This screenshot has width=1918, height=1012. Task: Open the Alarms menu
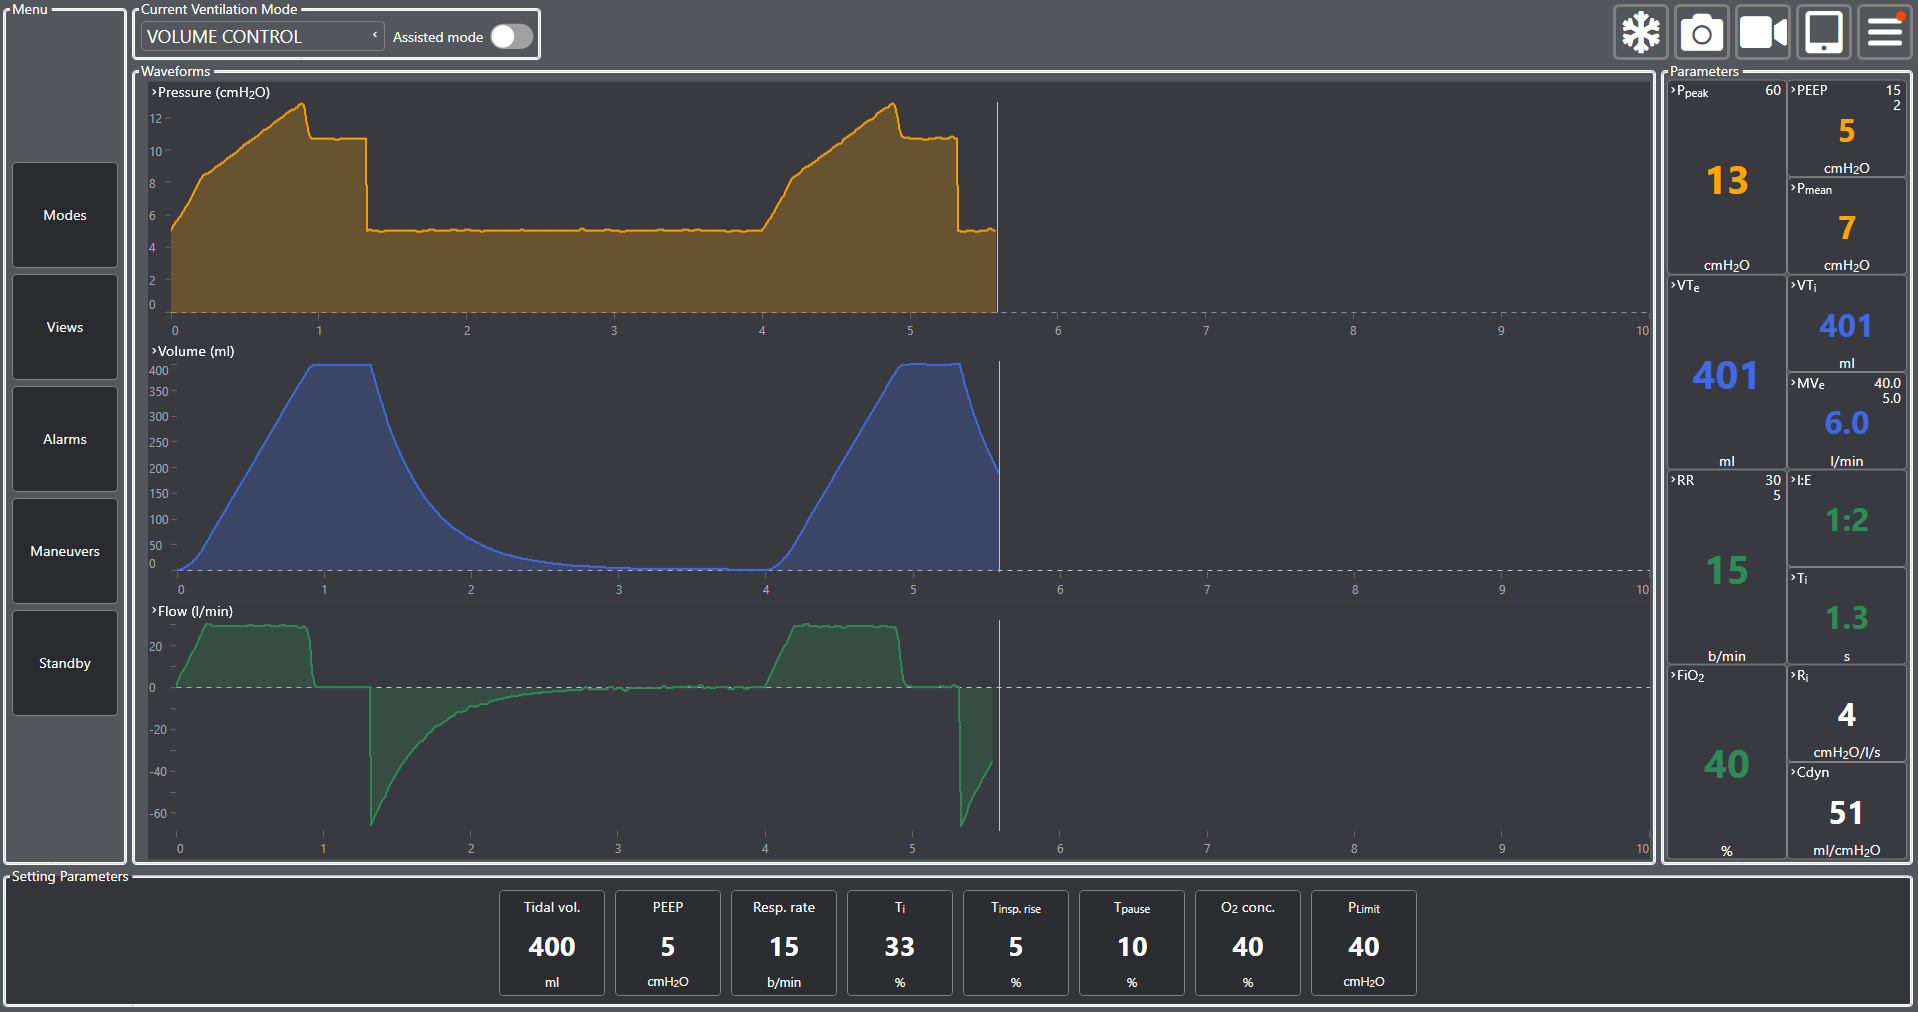coord(65,439)
